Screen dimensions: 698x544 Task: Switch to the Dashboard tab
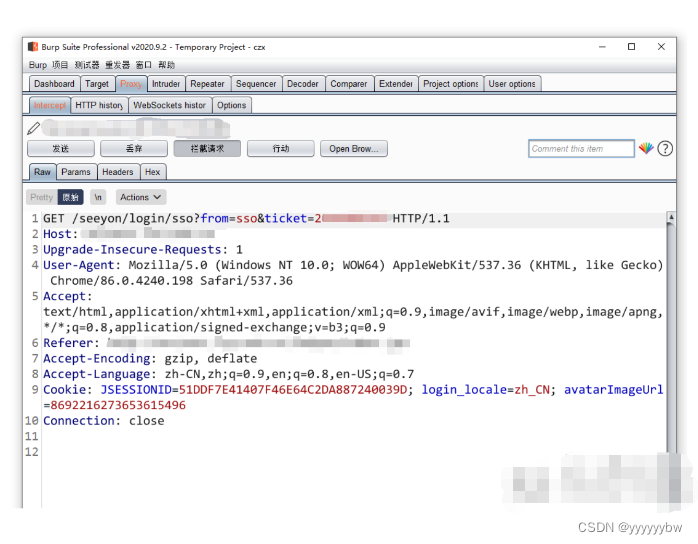click(x=54, y=84)
